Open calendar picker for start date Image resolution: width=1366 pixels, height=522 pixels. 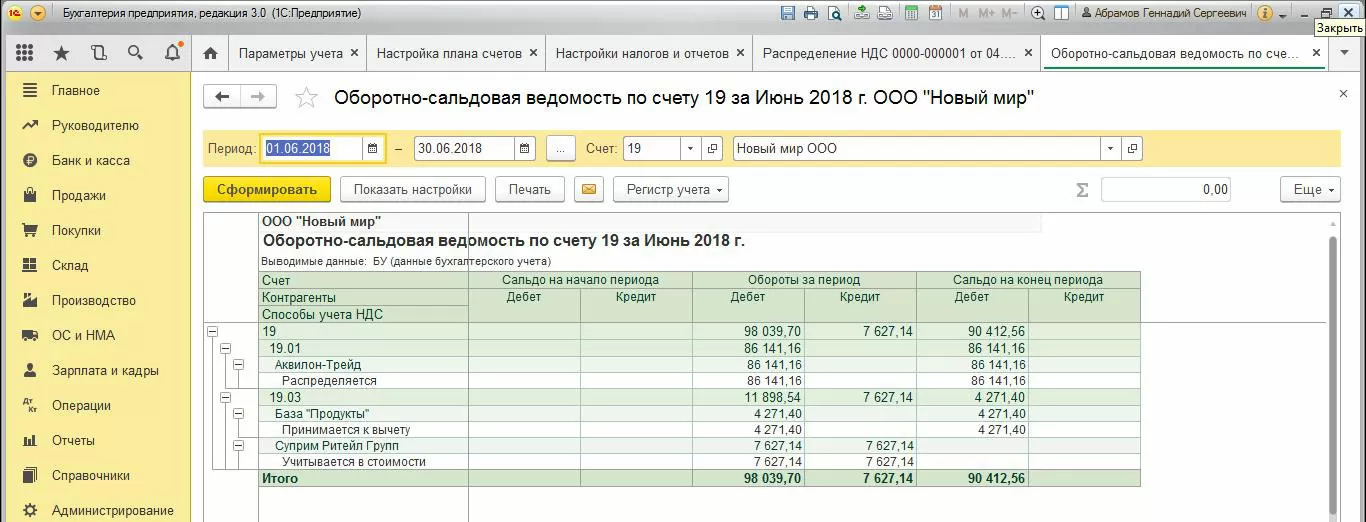point(373,149)
